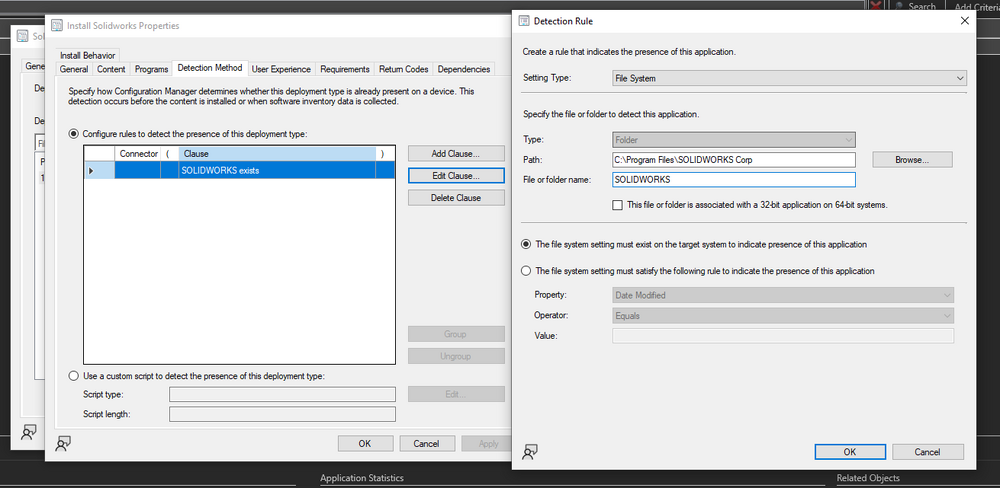The height and width of the screenshot is (488, 1000).
Task: Click feedback icon in rearmost properties window
Action: click(x=29, y=432)
